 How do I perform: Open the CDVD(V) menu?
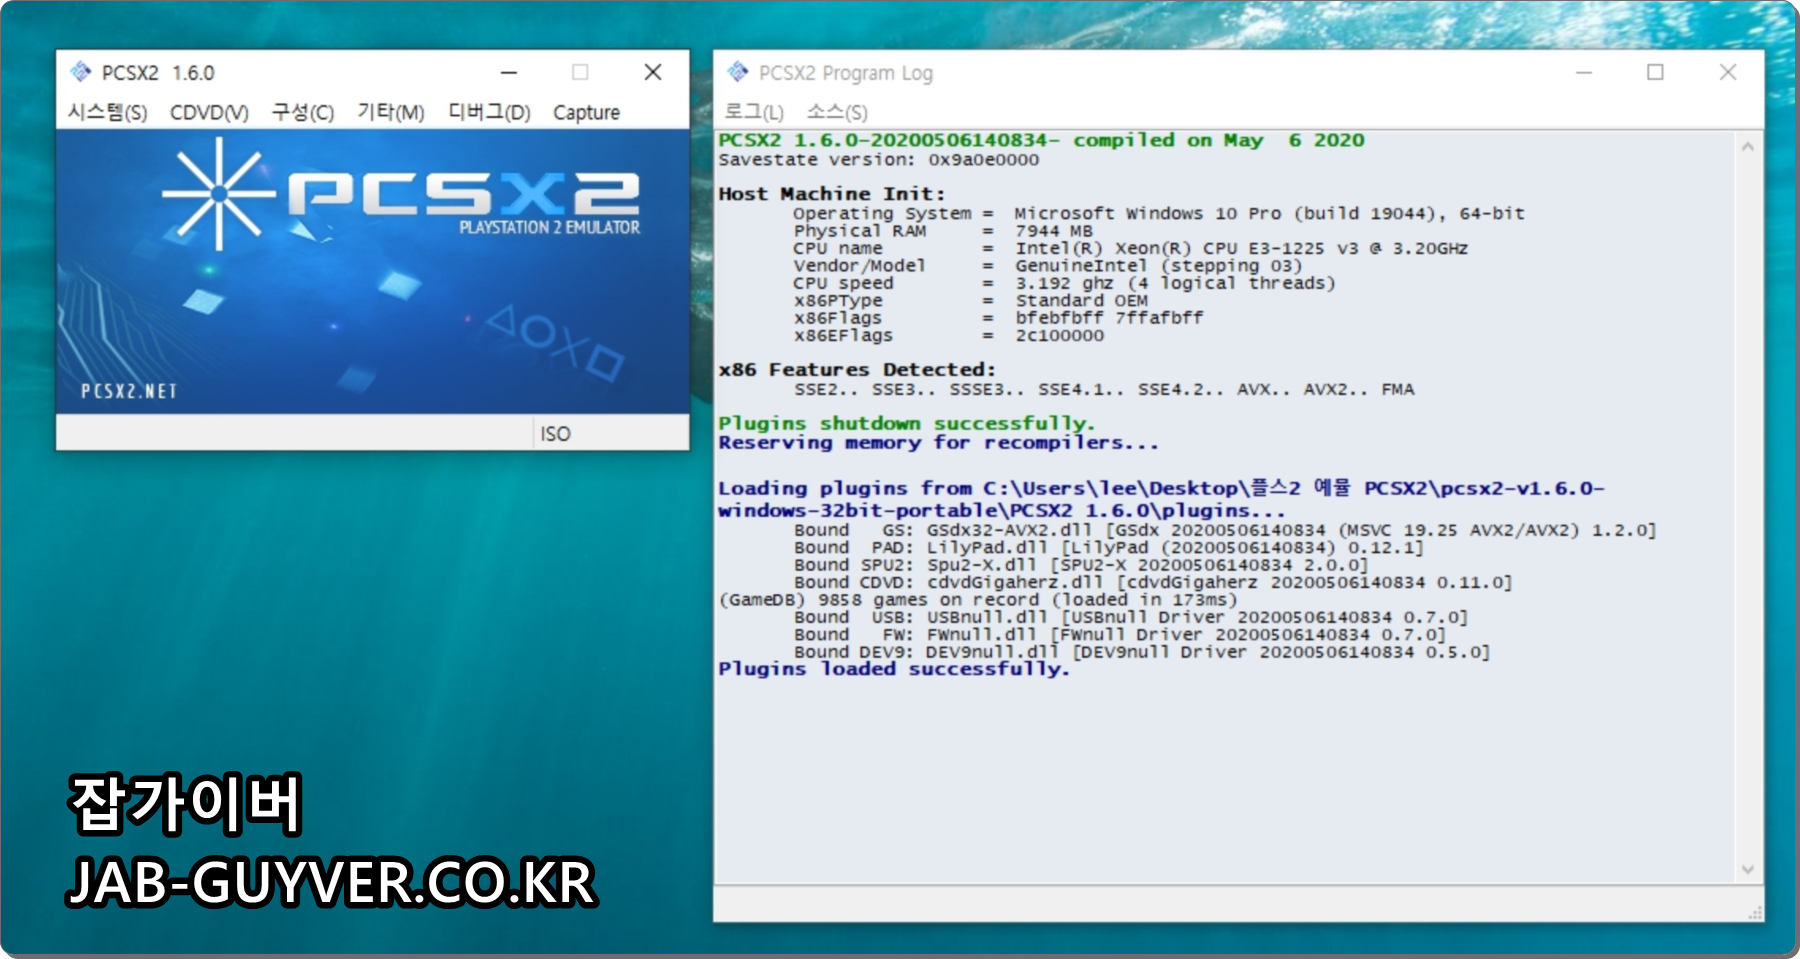coord(209,112)
